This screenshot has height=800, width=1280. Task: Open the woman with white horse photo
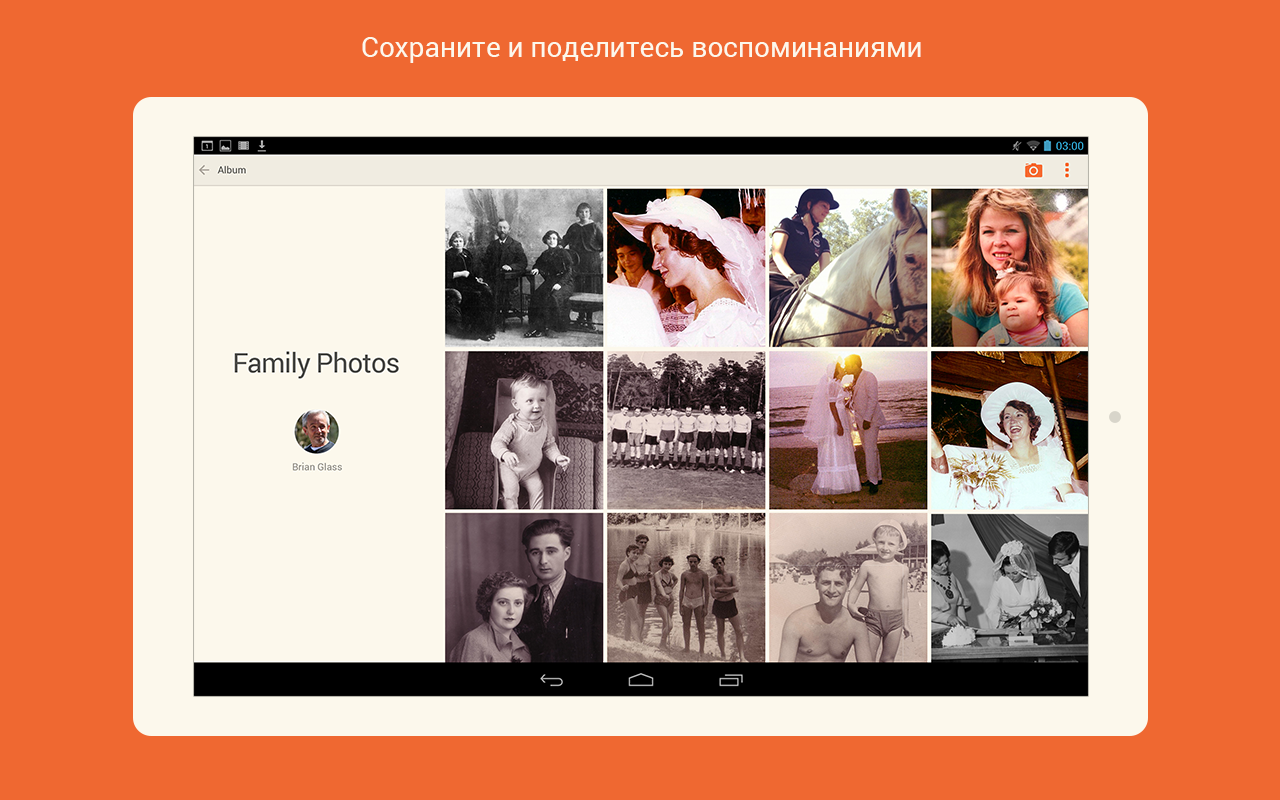click(848, 267)
